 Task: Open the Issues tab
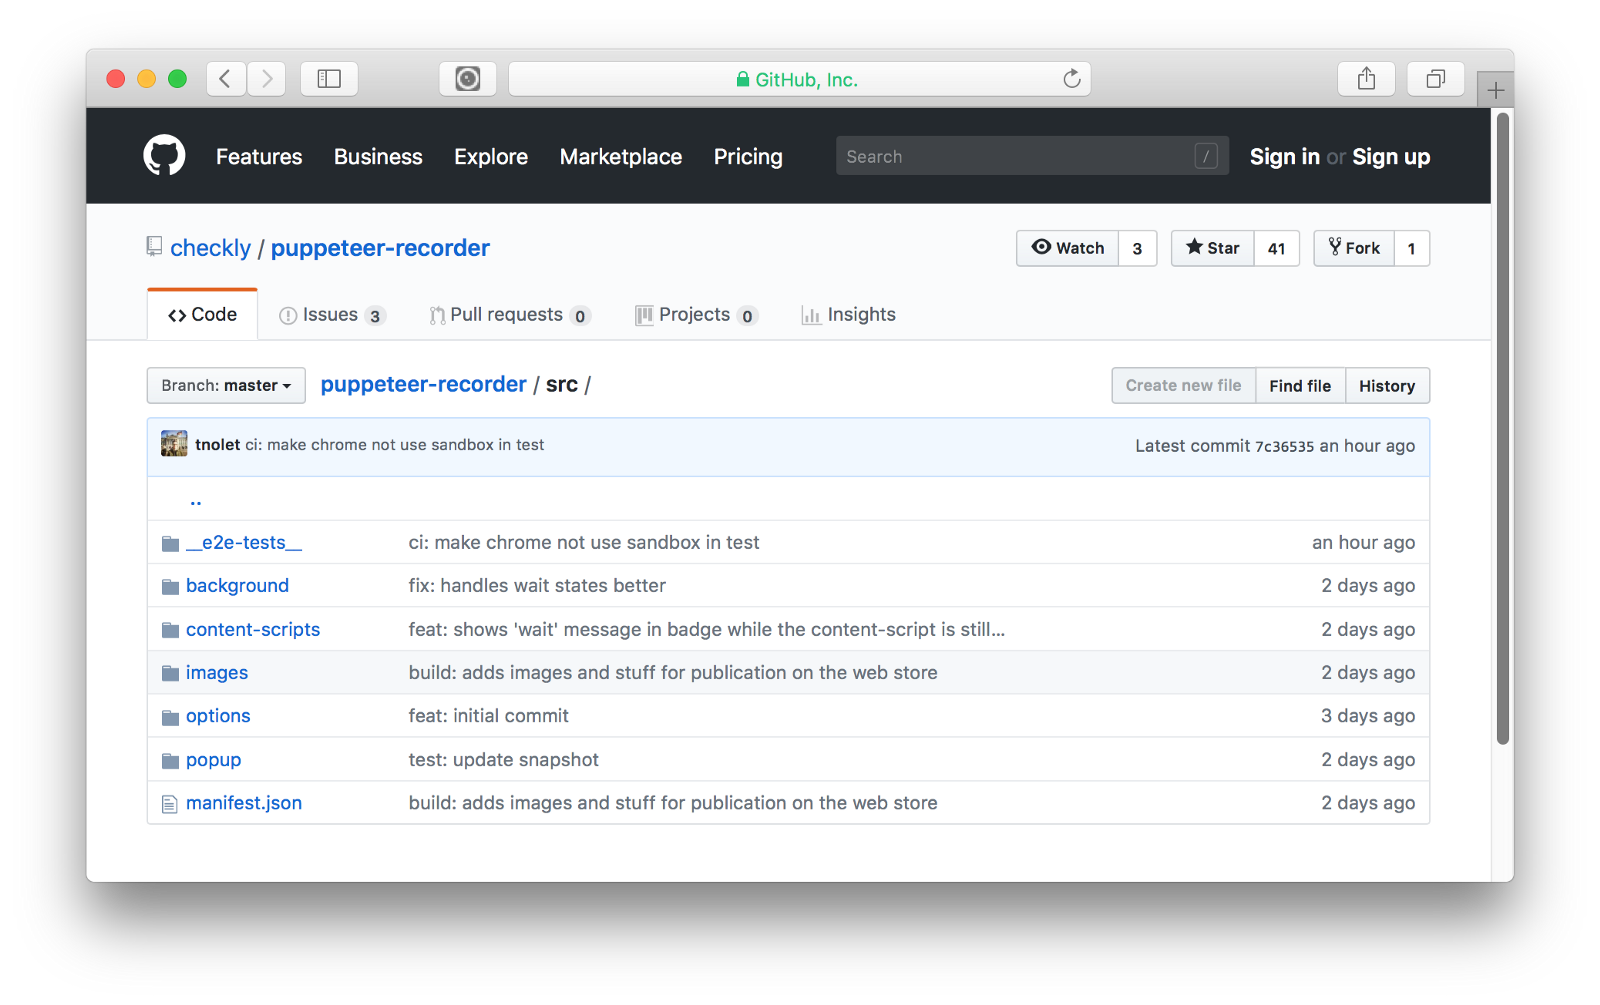coord(331,315)
